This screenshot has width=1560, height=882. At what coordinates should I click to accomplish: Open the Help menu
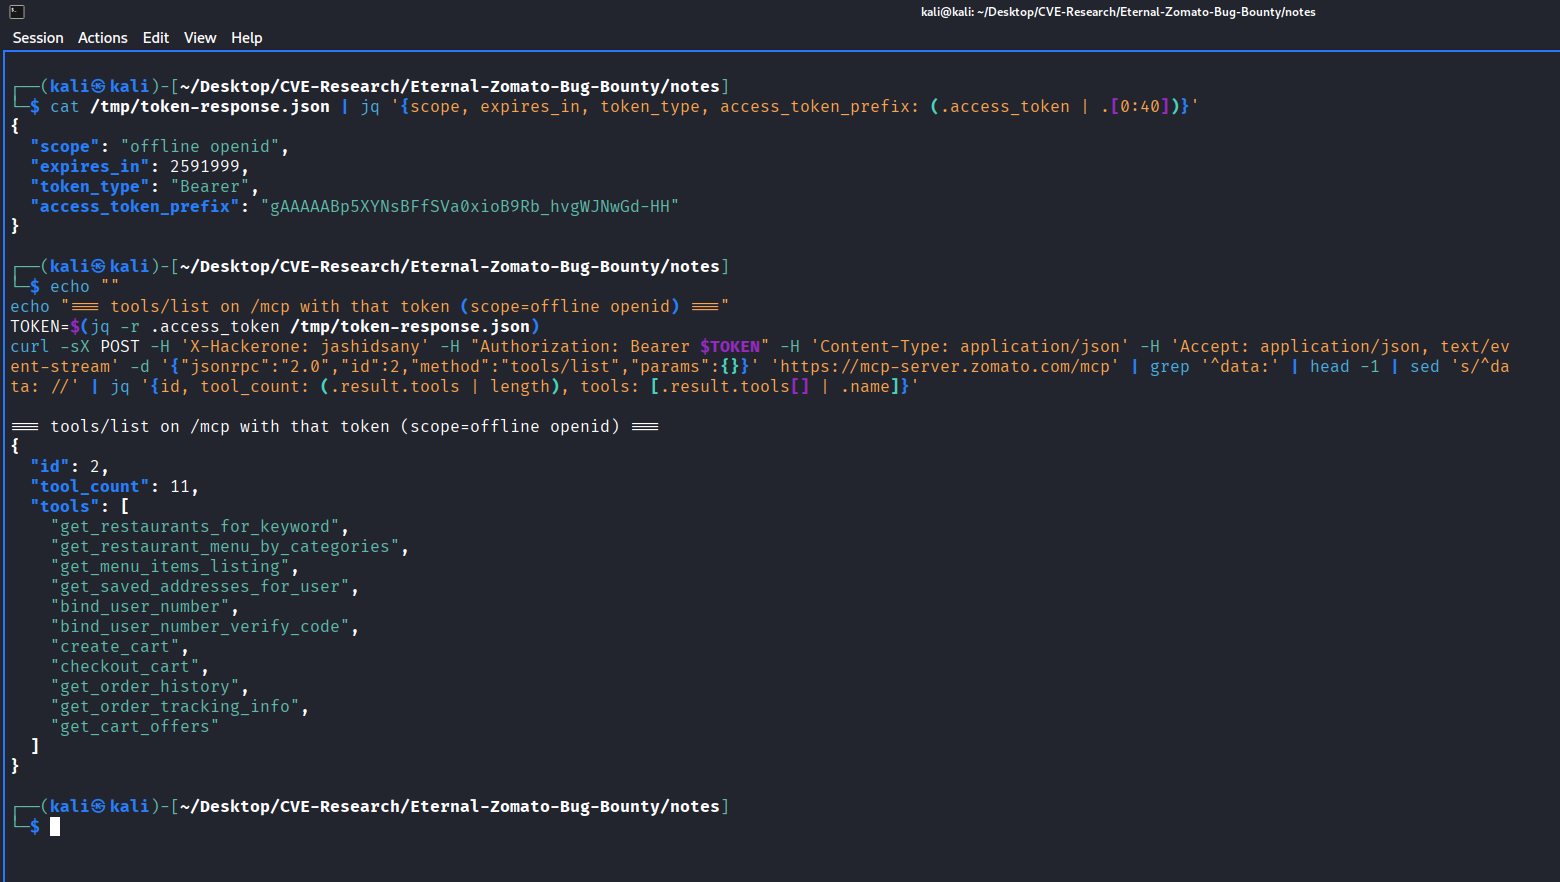click(246, 38)
